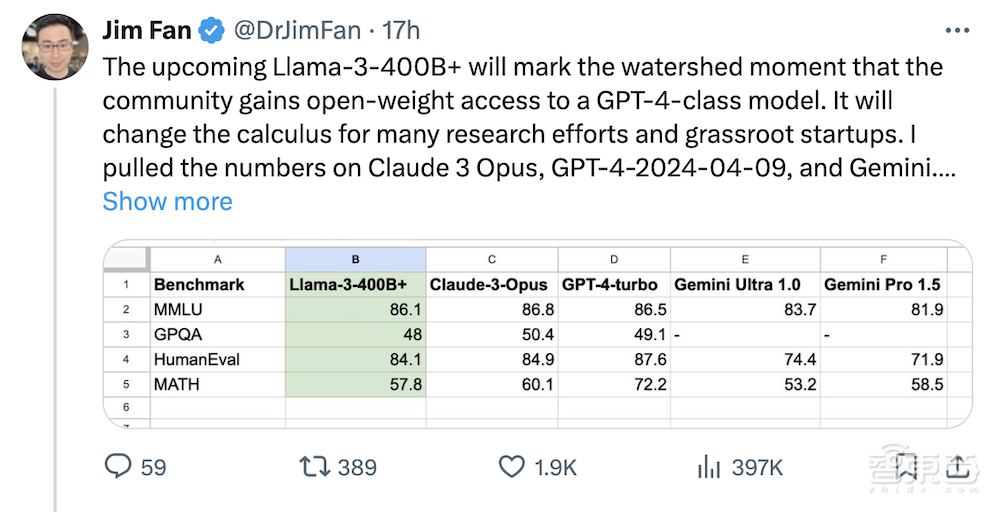Image resolution: width=1000 pixels, height=512 pixels.
Task: Expand tweet with Show more
Action: [167, 201]
